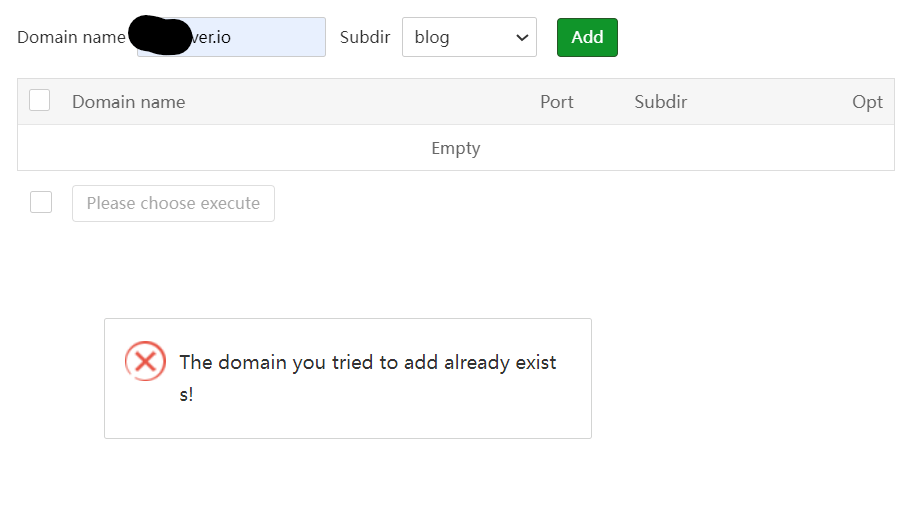Click the Opt column header
The width and height of the screenshot is (903, 508).
[867, 102]
